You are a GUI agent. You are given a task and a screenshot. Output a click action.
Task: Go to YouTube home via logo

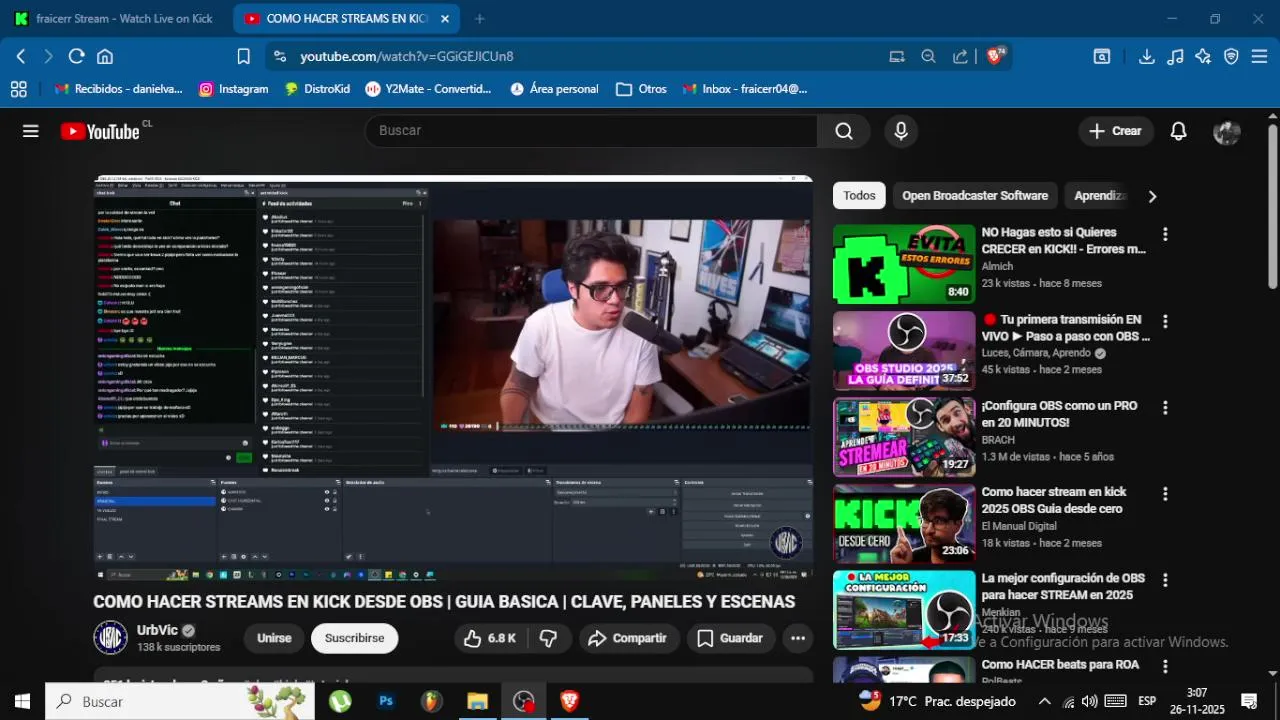[100, 131]
